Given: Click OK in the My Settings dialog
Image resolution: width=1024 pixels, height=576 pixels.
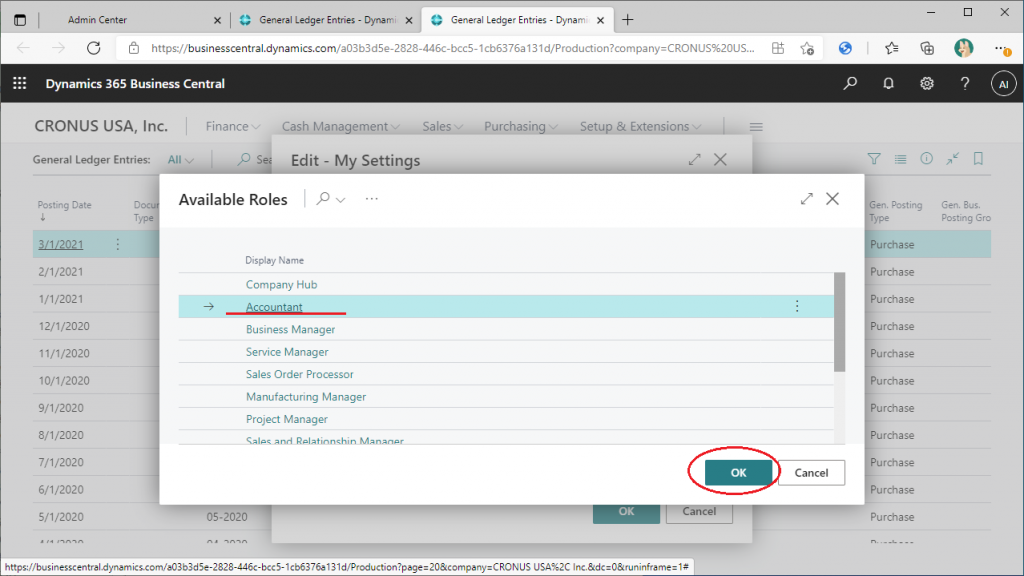Looking at the screenshot, I should 626,511.
